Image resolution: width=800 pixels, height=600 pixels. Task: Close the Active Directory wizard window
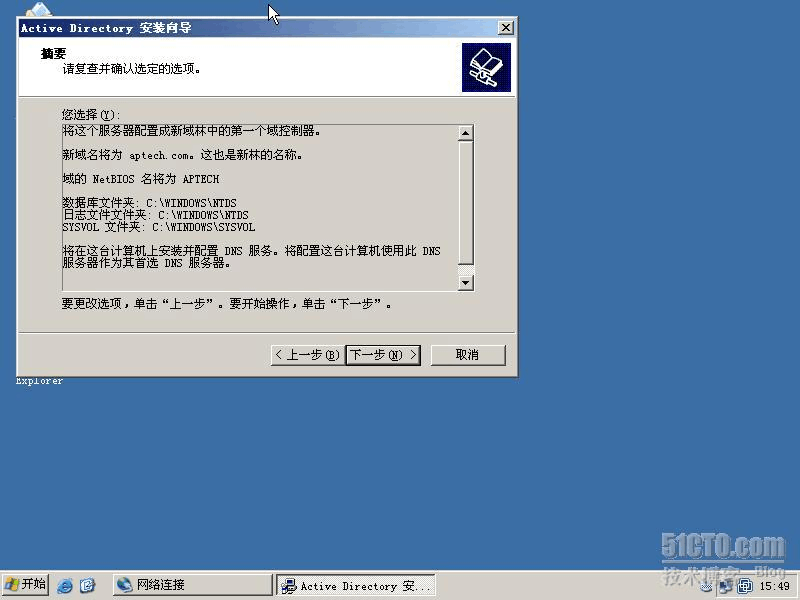(505, 28)
